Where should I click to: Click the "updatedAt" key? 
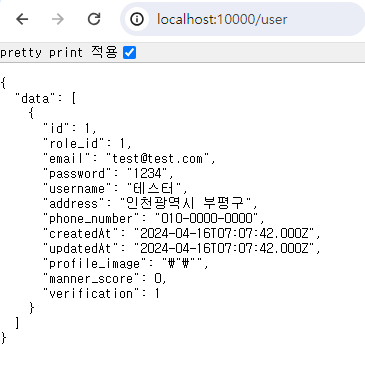[x=80, y=248]
